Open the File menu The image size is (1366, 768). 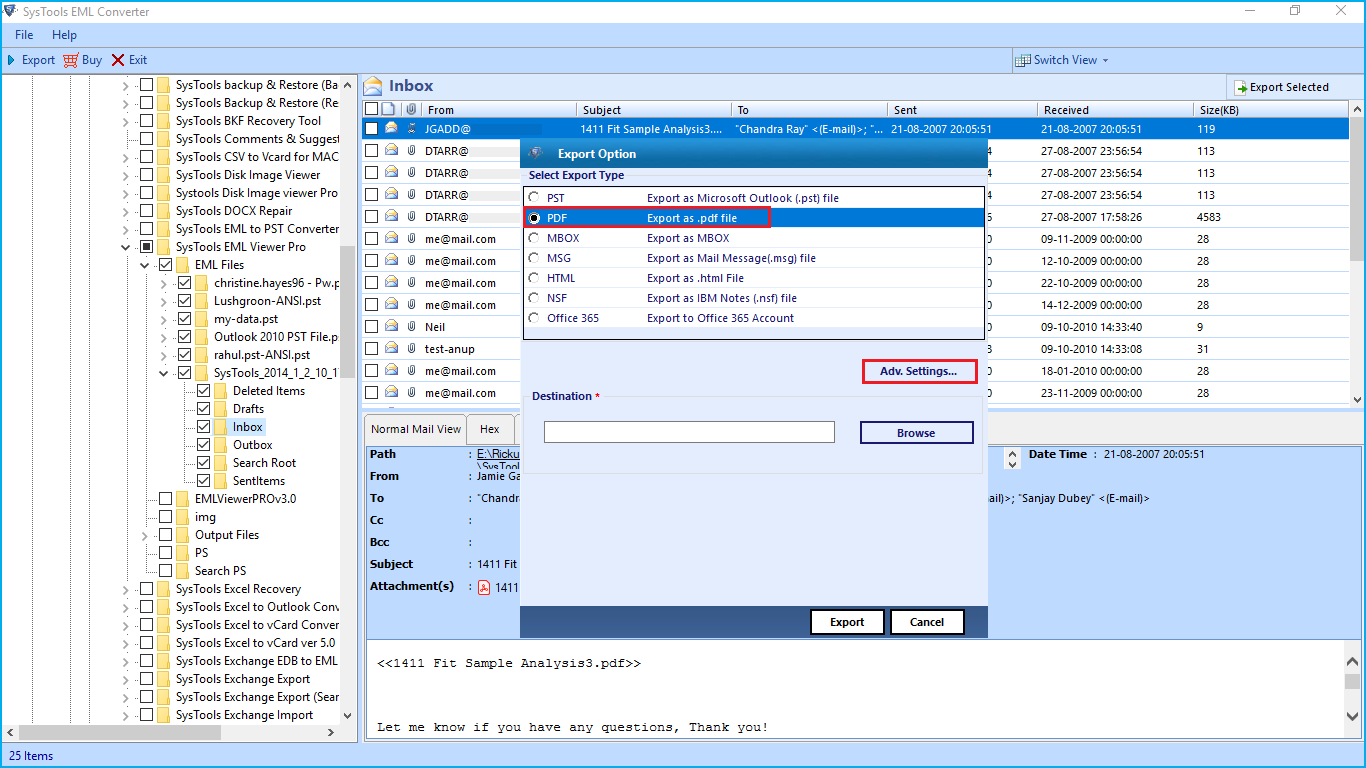(24, 35)
